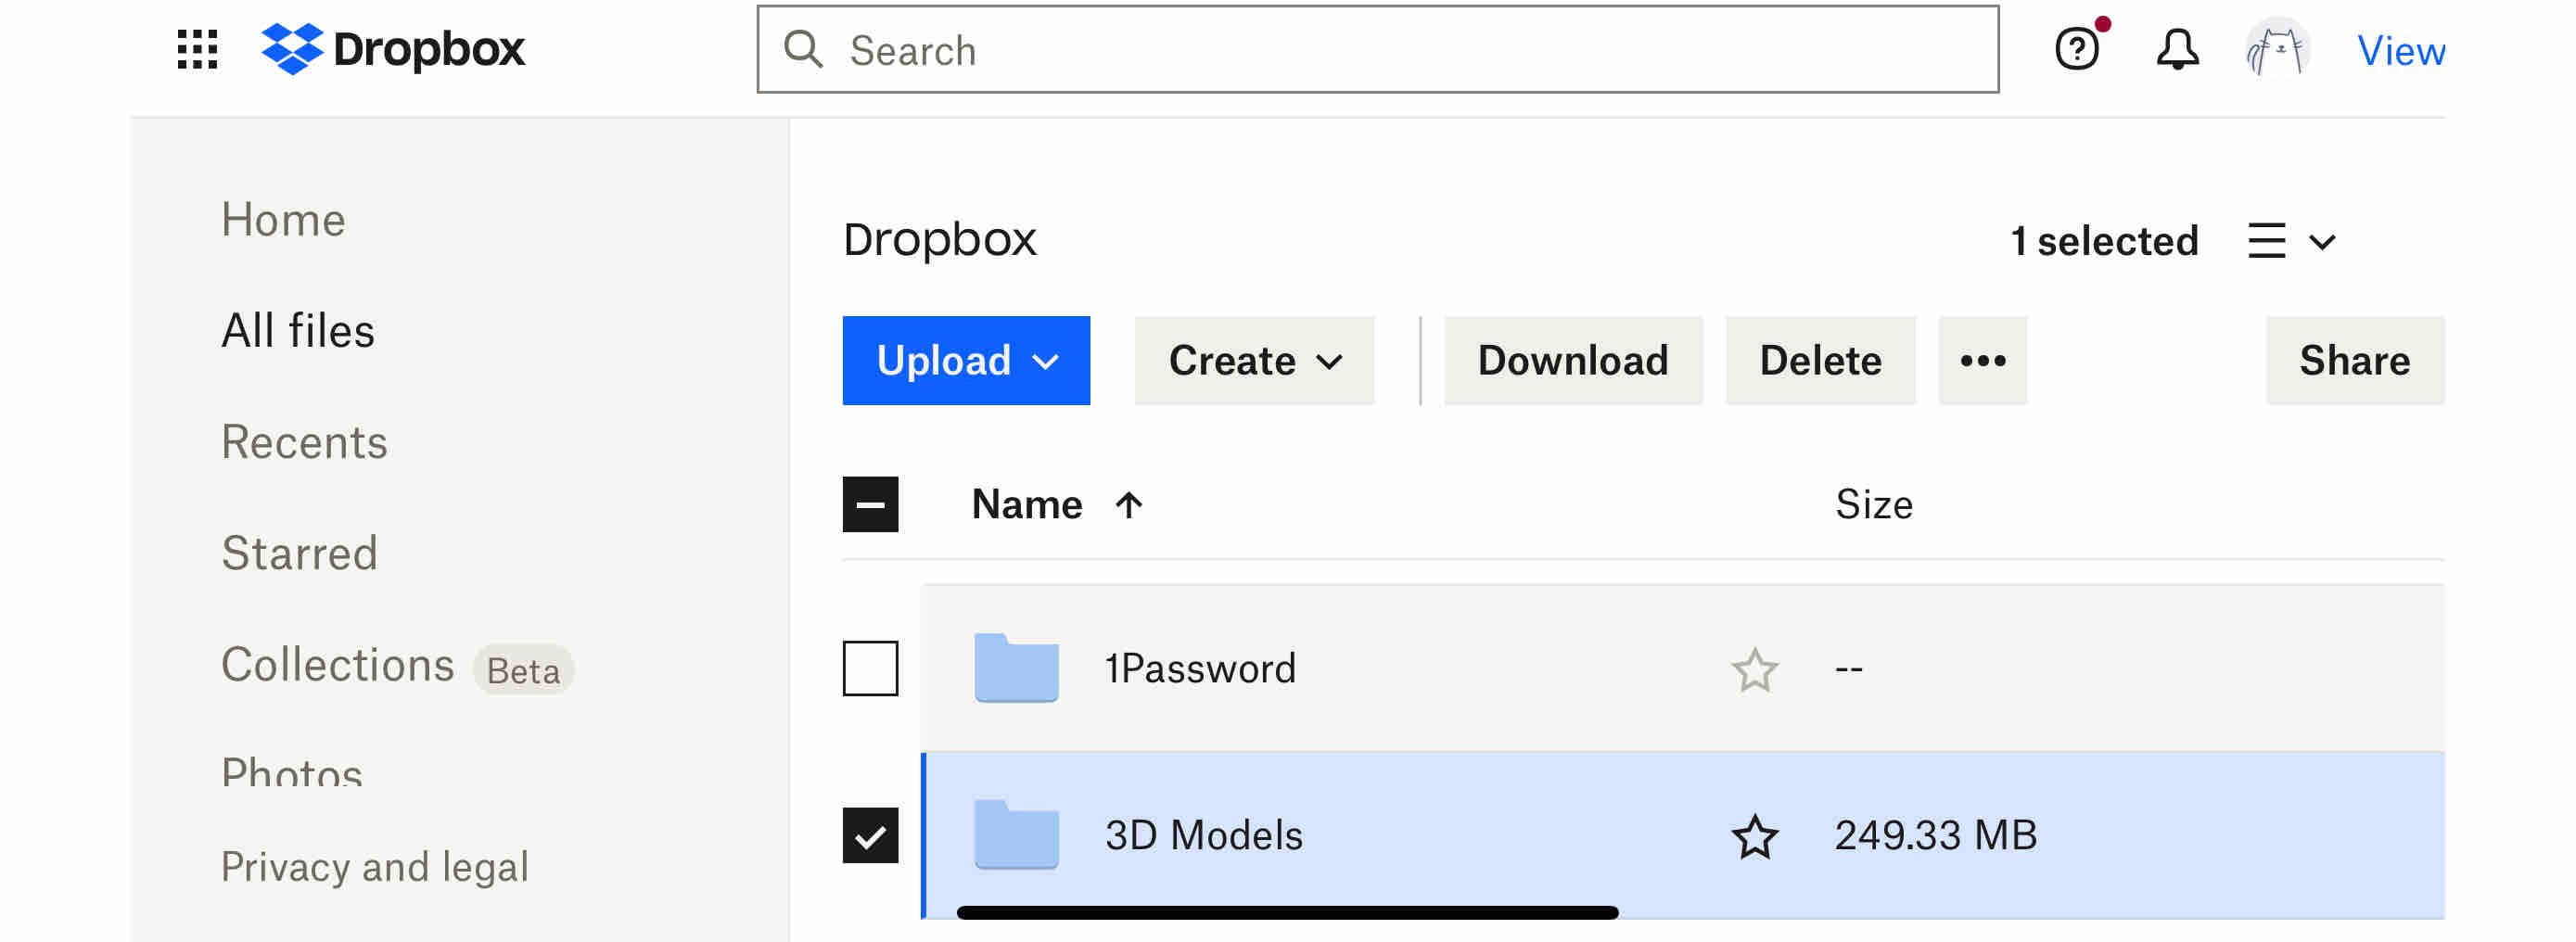
Task: Open Starred in sidebar
Action: coord(299,553)
